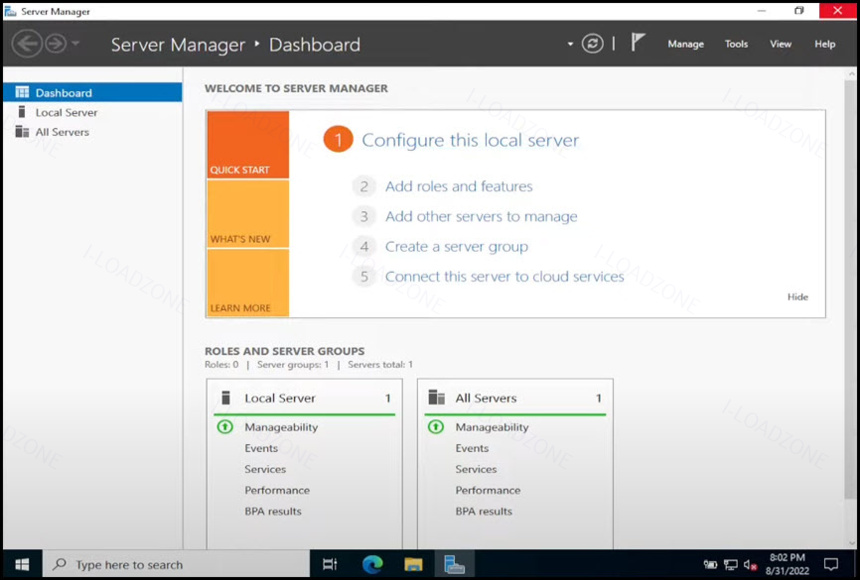Image resolution: width=860 pixels, height=580 pixels.
Task: Click the orange step 1 circle
Action: [x=338, y=139]
